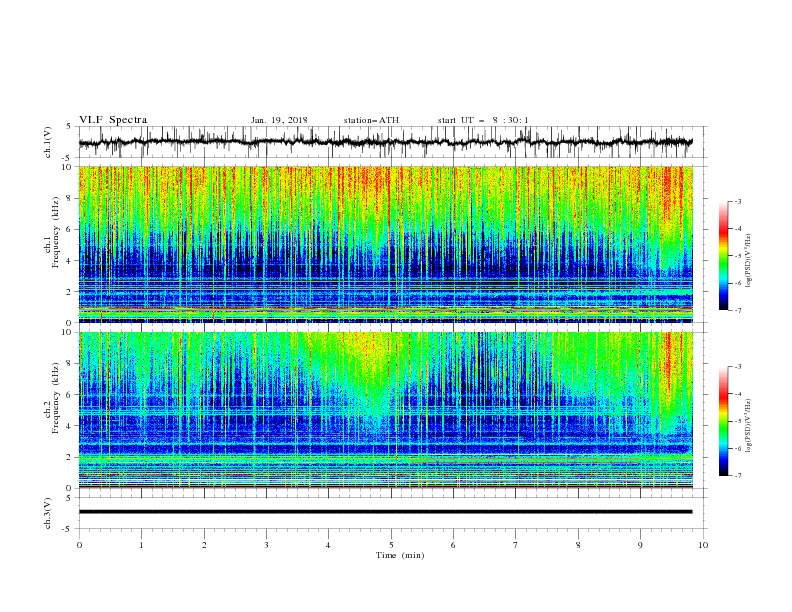This screenshot has height=612, width=792.
Task: Click the "-5" tick on ch.3(V) axis
Action: pyautogui.click(x=68, y=529)
